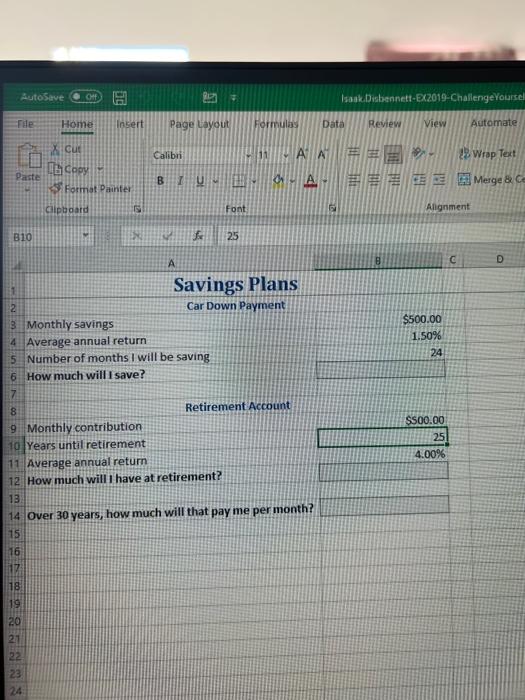
Task: Click the Insert Function fx icon
Action: (198, 235)
